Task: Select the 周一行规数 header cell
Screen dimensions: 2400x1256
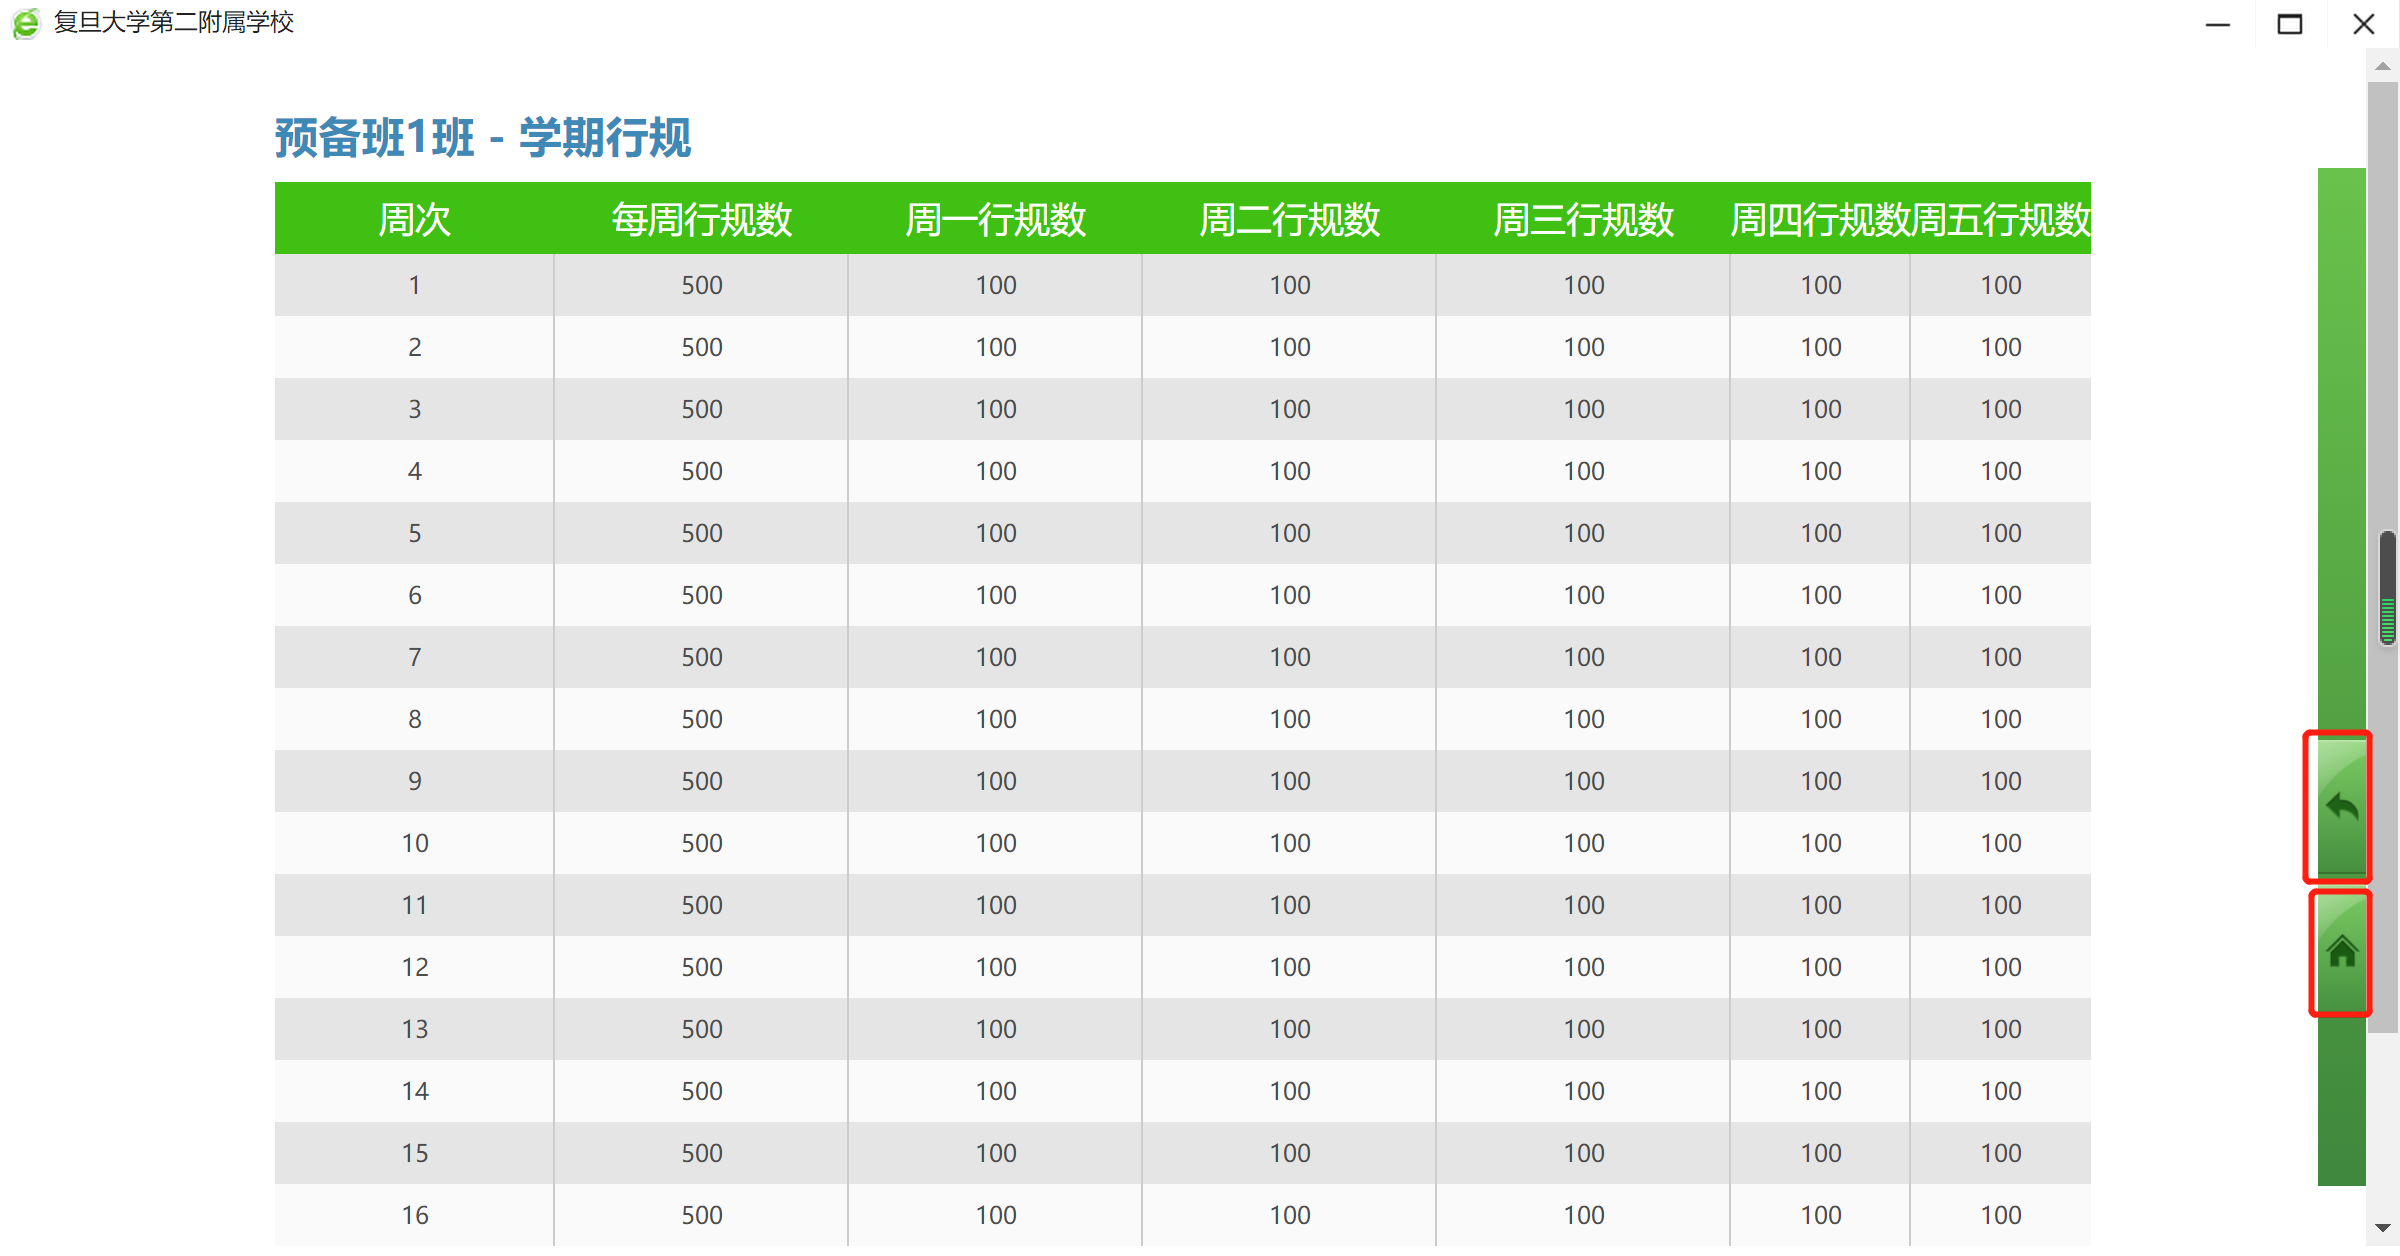Action: (x=995, y=219)
